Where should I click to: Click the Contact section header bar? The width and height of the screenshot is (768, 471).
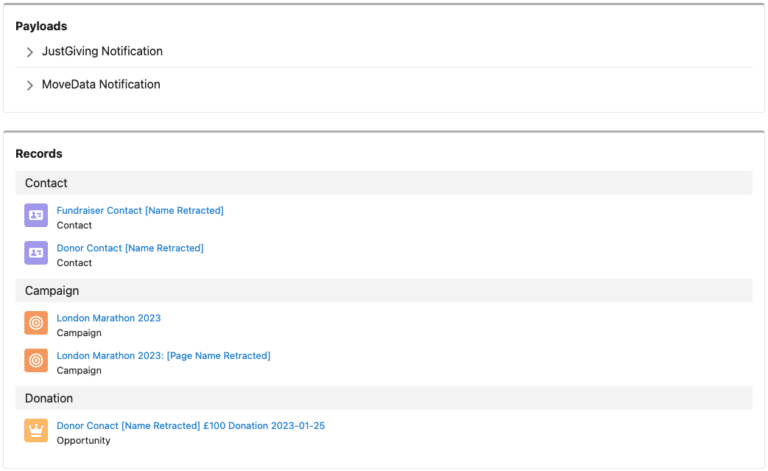pyautogui.click(x=384, y=183)
